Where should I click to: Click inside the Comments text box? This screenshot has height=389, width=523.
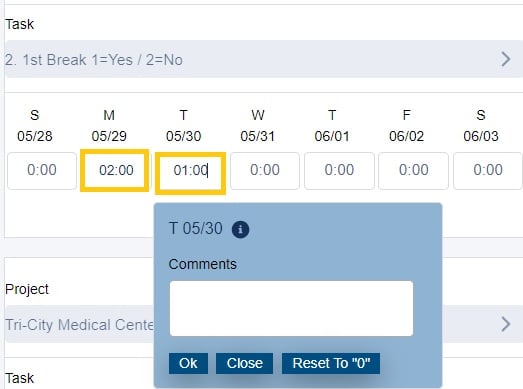tap(291, 308)
